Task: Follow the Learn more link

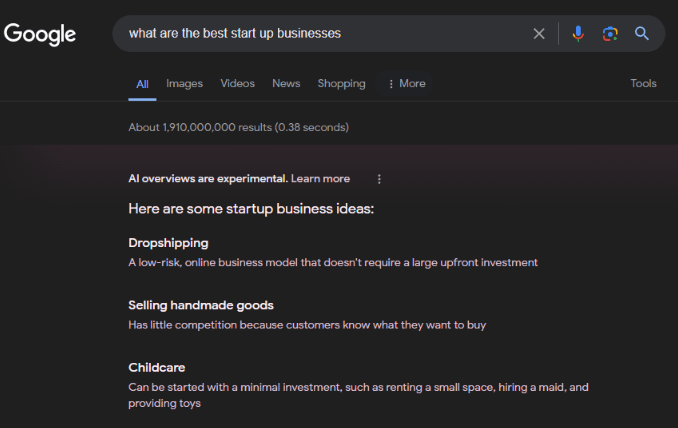Action: [x=320, y=179]
